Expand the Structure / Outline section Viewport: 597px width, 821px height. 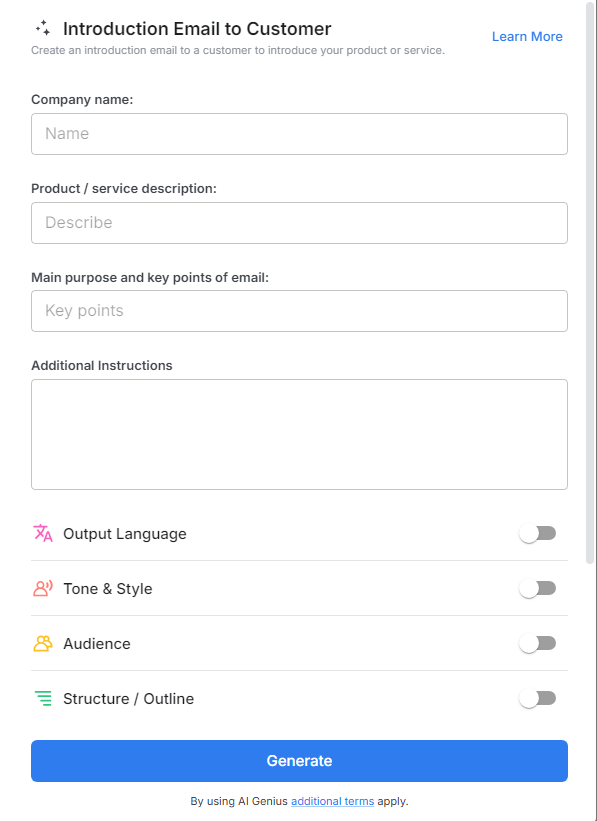129,698
